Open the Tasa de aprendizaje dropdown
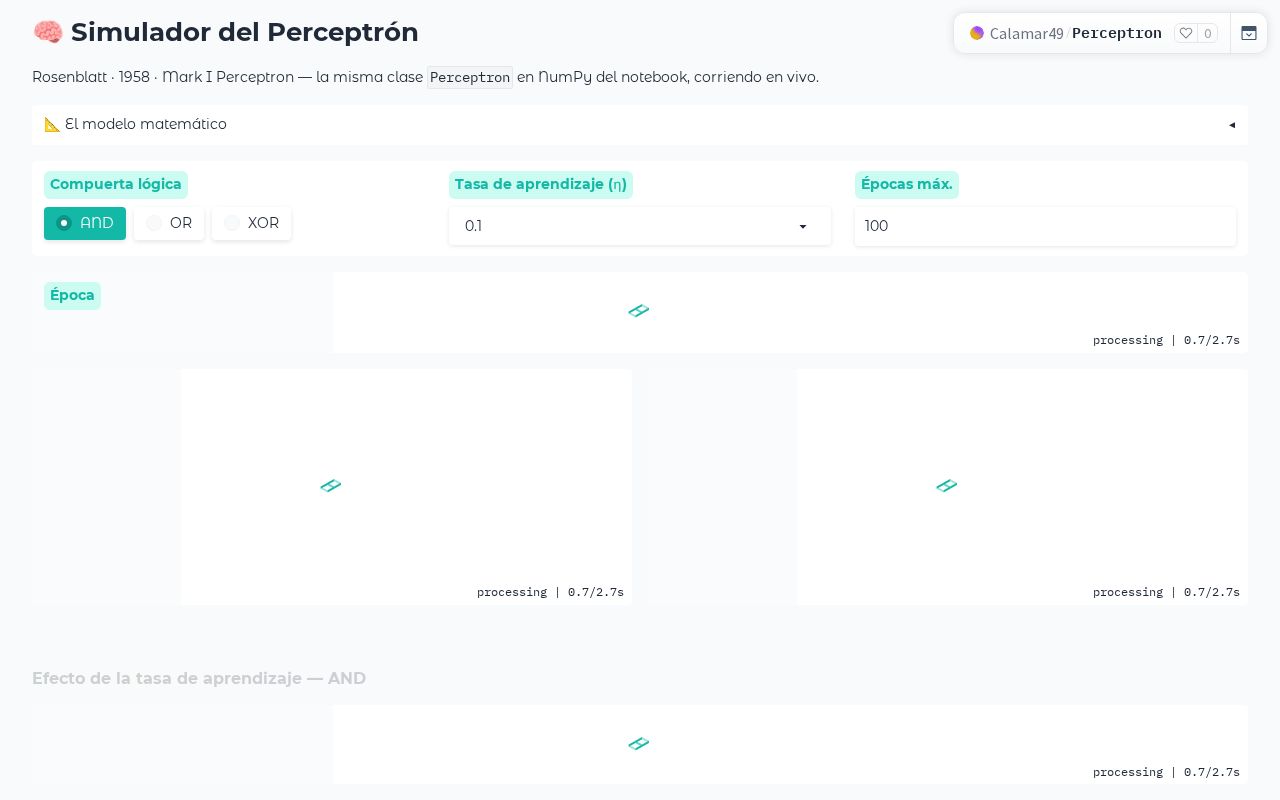The image size is (1280, 800). 640,226
